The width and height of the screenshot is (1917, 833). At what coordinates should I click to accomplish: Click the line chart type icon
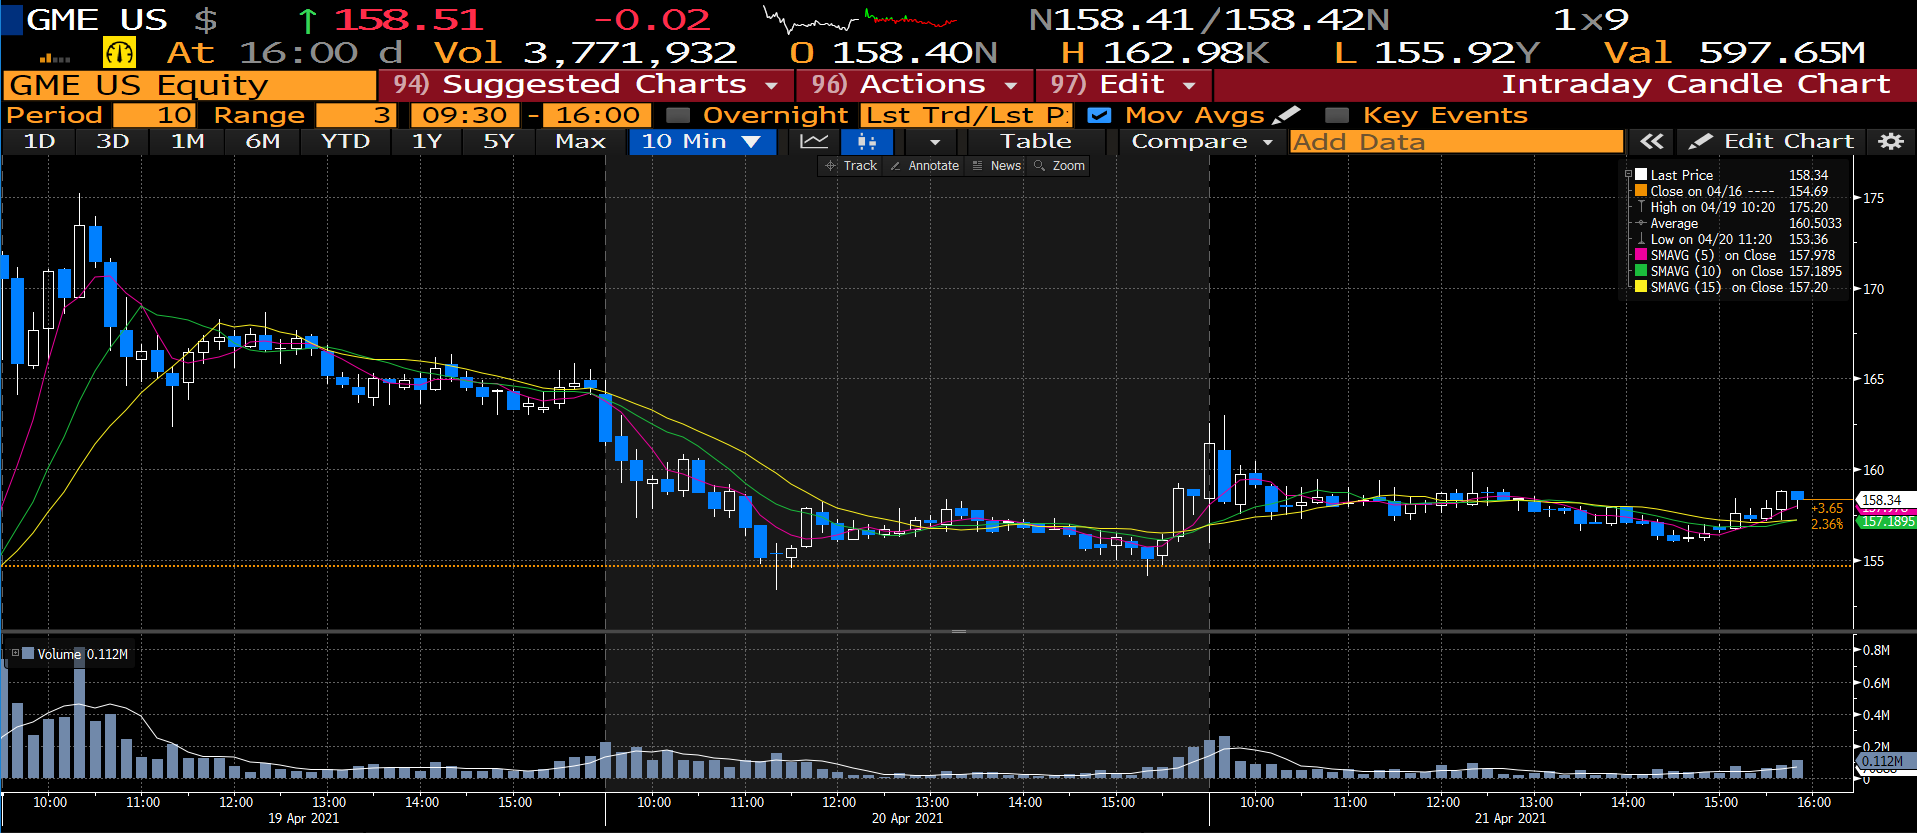814,142
